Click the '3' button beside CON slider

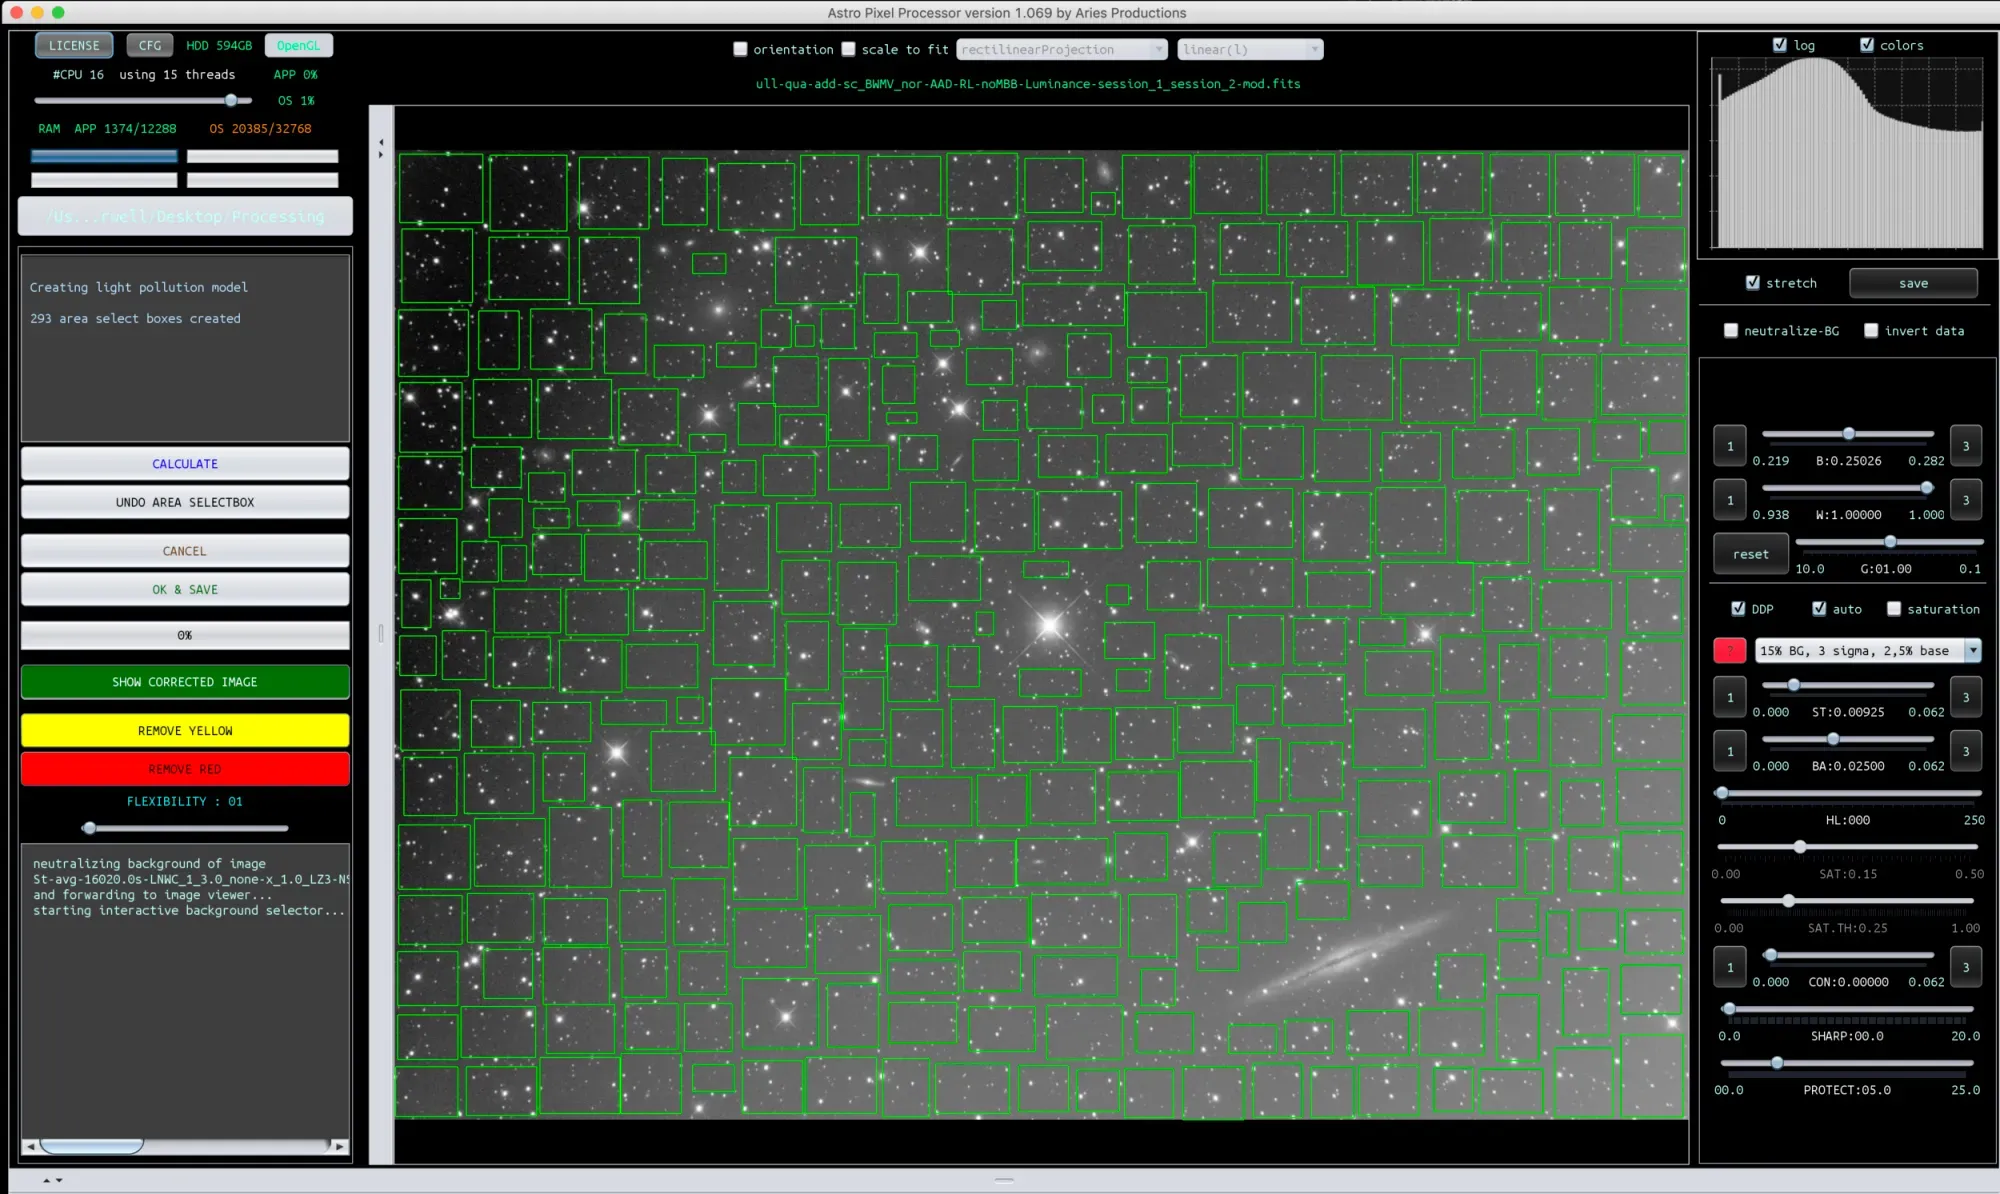pos(1965,967)
